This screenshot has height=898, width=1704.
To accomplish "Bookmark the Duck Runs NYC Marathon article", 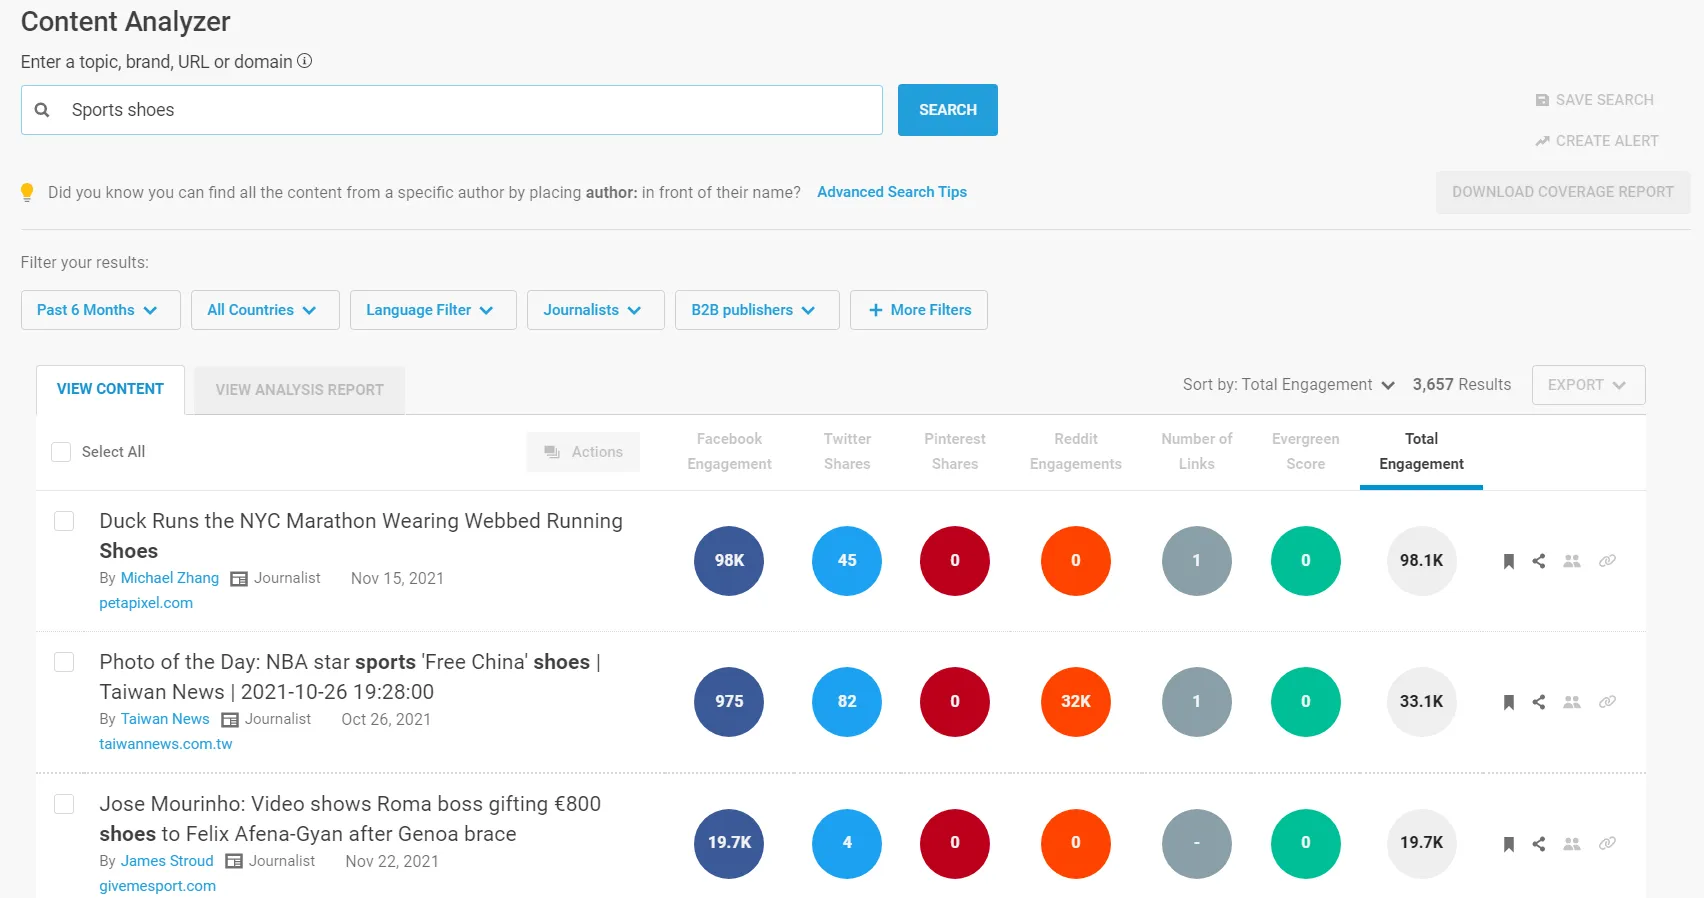I will coord(1508,561).
